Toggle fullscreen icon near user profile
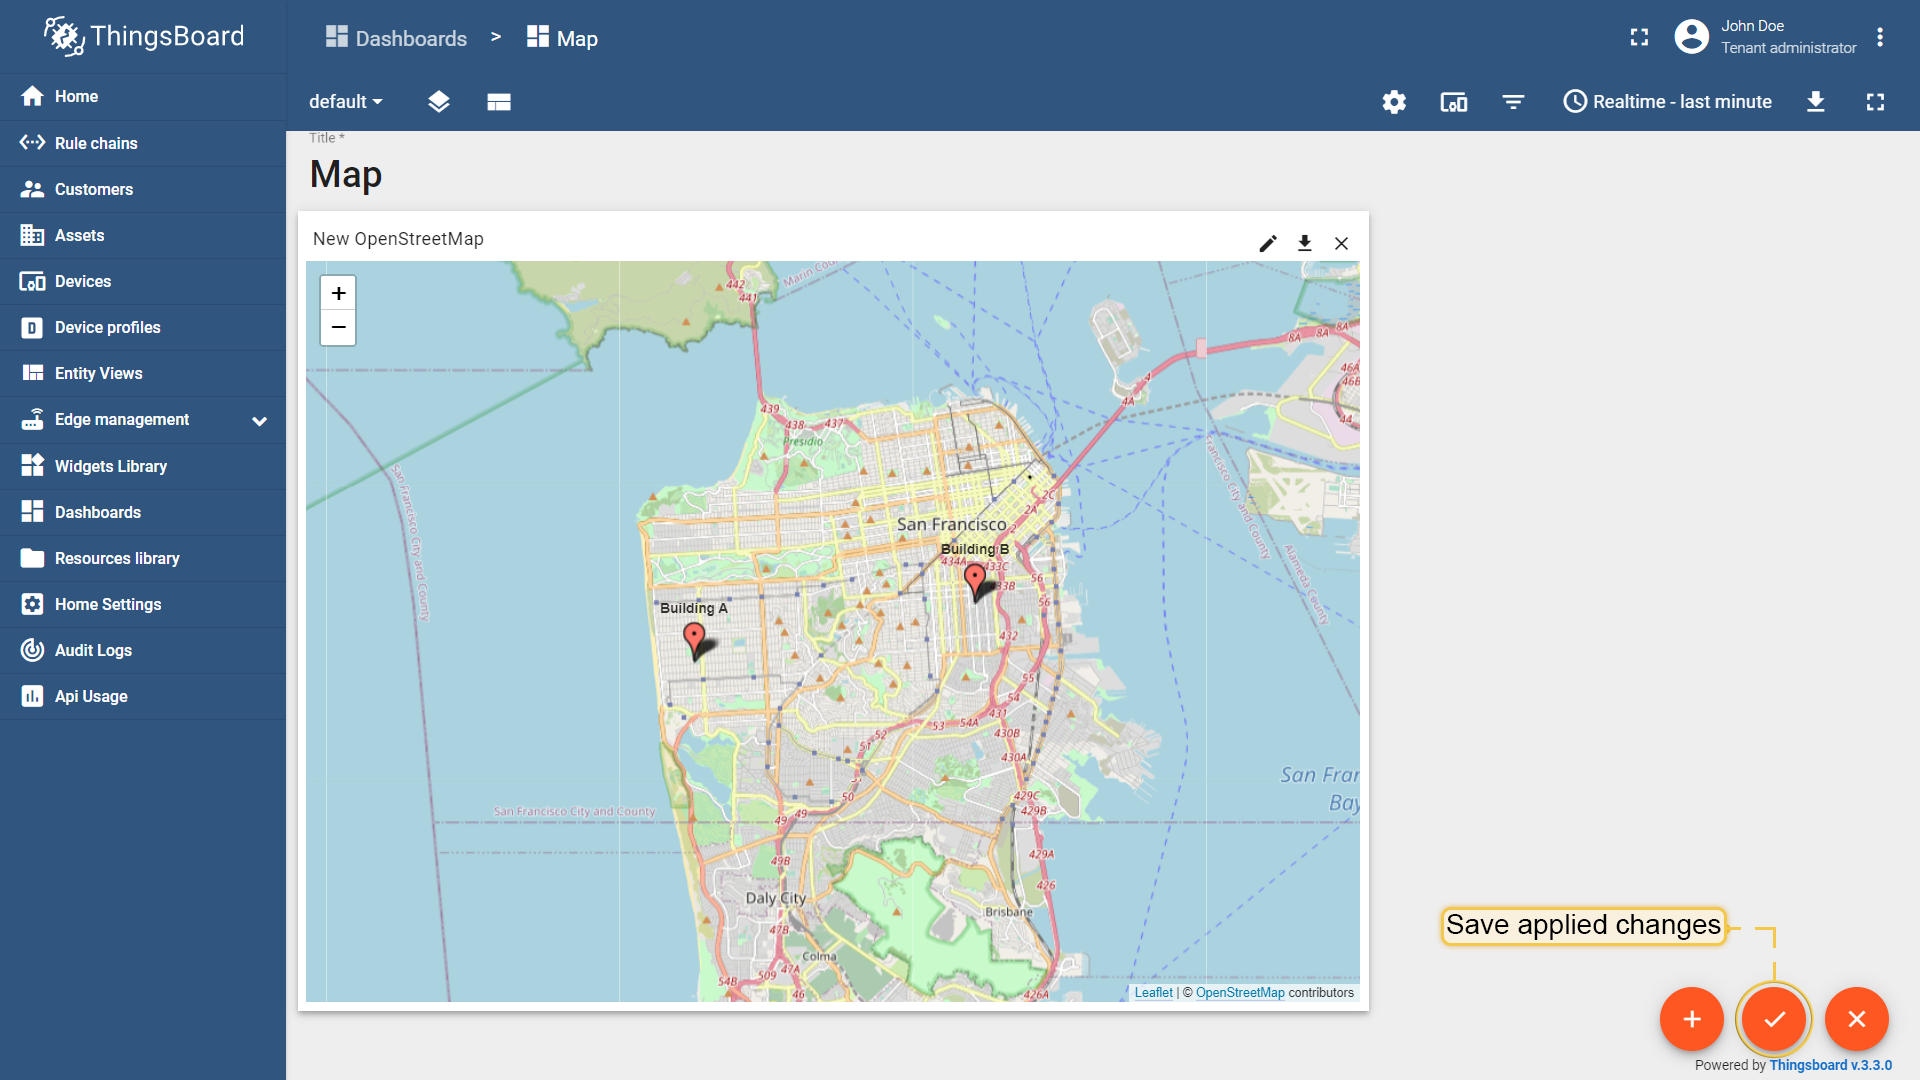 (x=1639, y=37)
